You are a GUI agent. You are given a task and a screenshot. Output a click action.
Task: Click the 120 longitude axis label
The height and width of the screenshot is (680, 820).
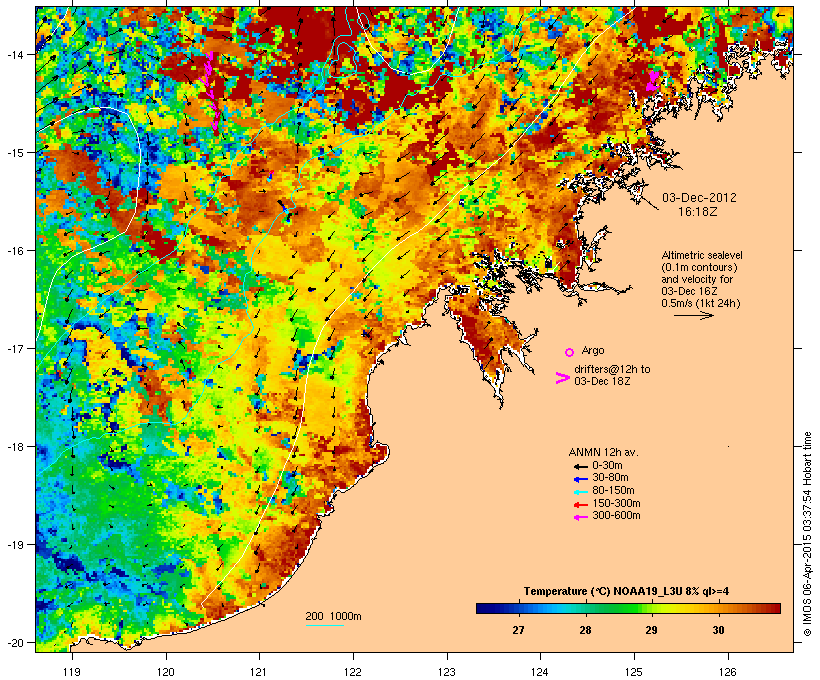[x=166, y=672]
